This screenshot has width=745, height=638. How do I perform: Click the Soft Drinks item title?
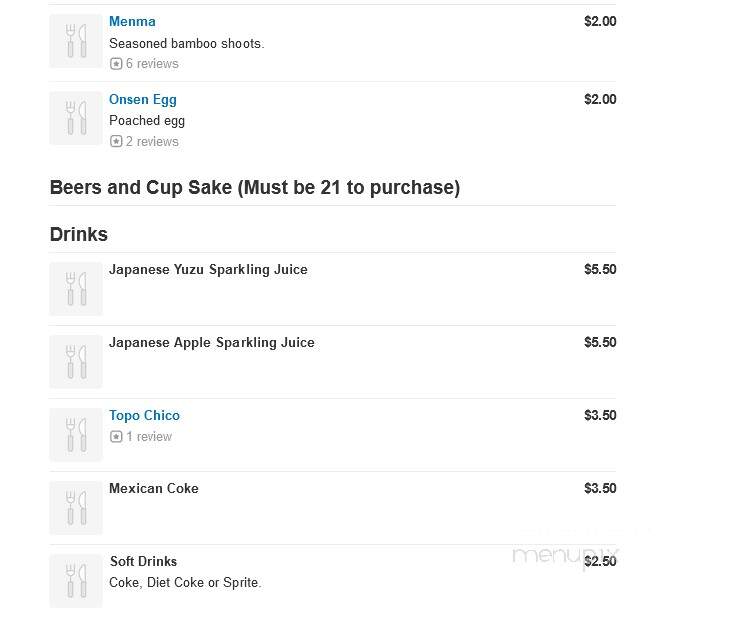(x=143, y=562)
